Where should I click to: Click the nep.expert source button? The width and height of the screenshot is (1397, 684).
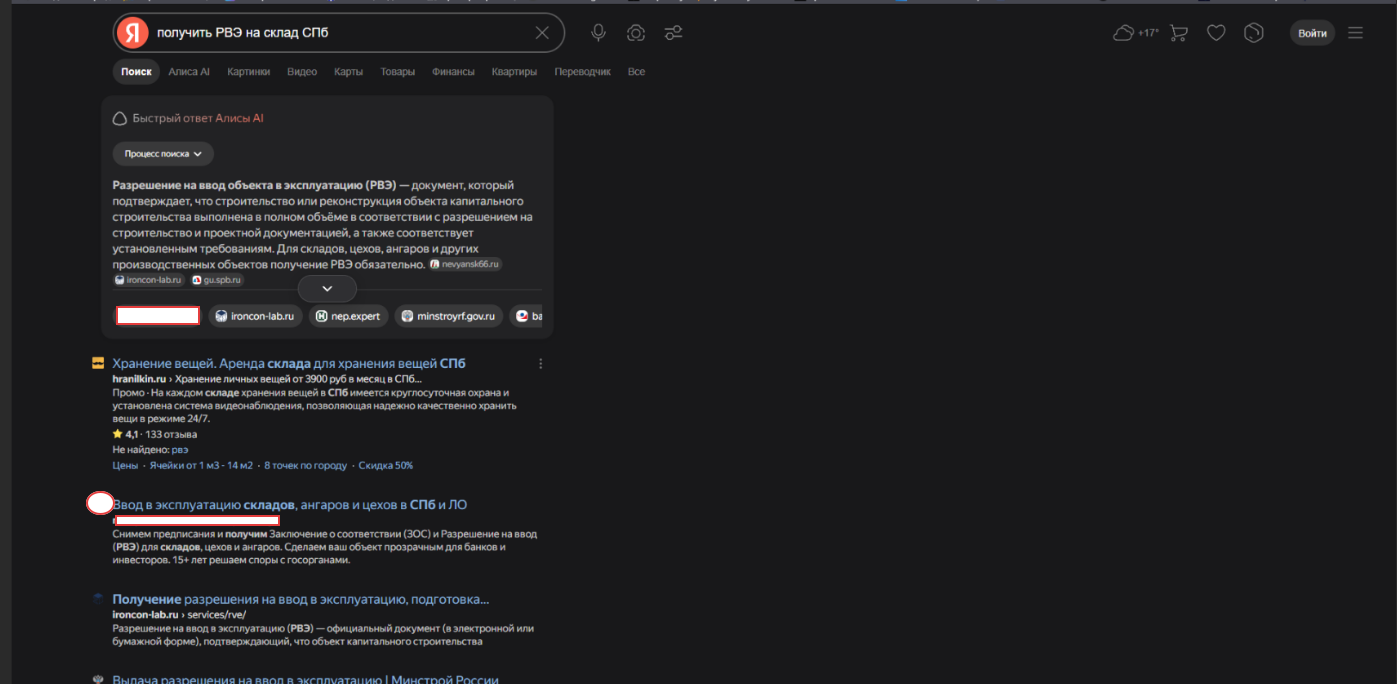tap(348, 316)
